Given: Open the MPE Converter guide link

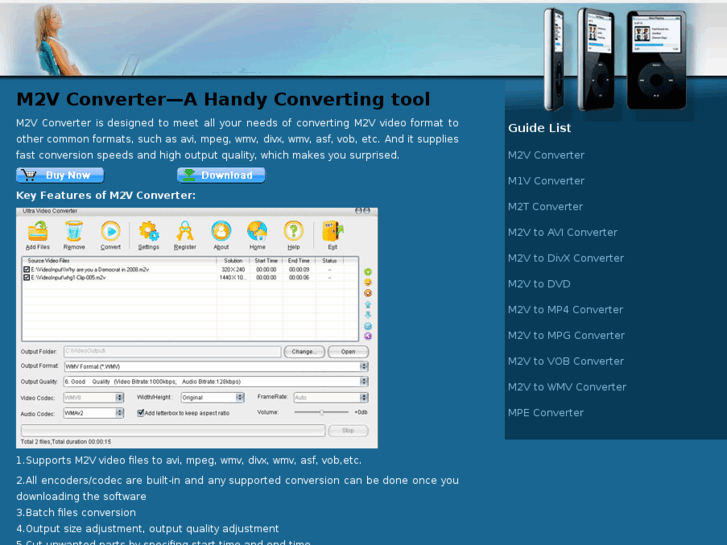Looking at the screenshot, I should coord(546,412).
